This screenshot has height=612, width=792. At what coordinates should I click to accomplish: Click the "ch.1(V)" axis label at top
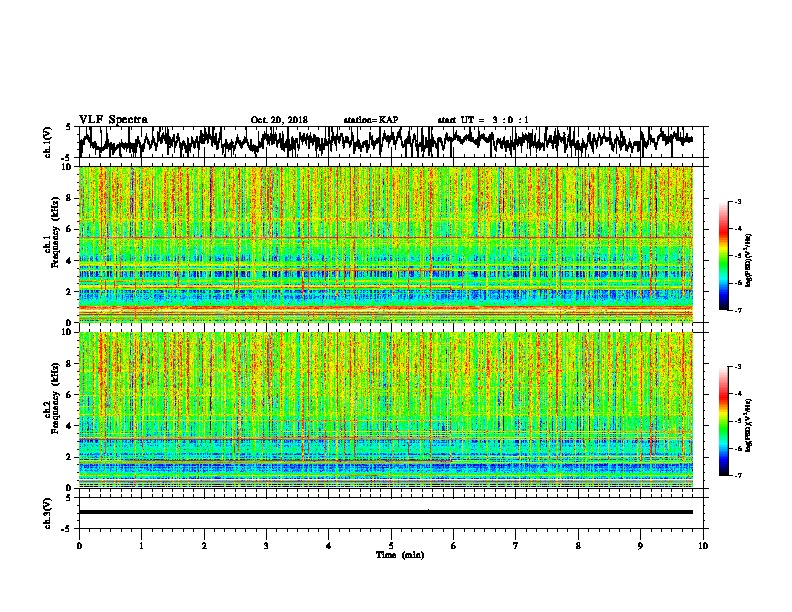point(48,142)
